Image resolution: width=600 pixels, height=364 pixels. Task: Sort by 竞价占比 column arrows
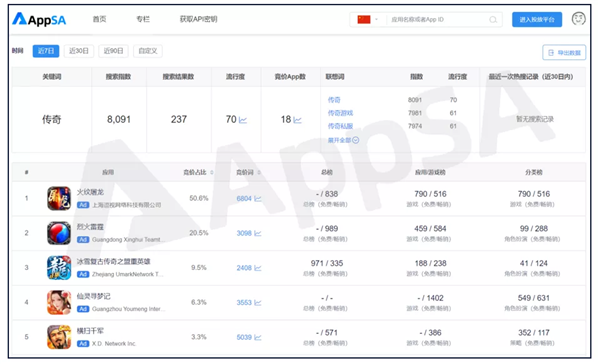point(212,173)
